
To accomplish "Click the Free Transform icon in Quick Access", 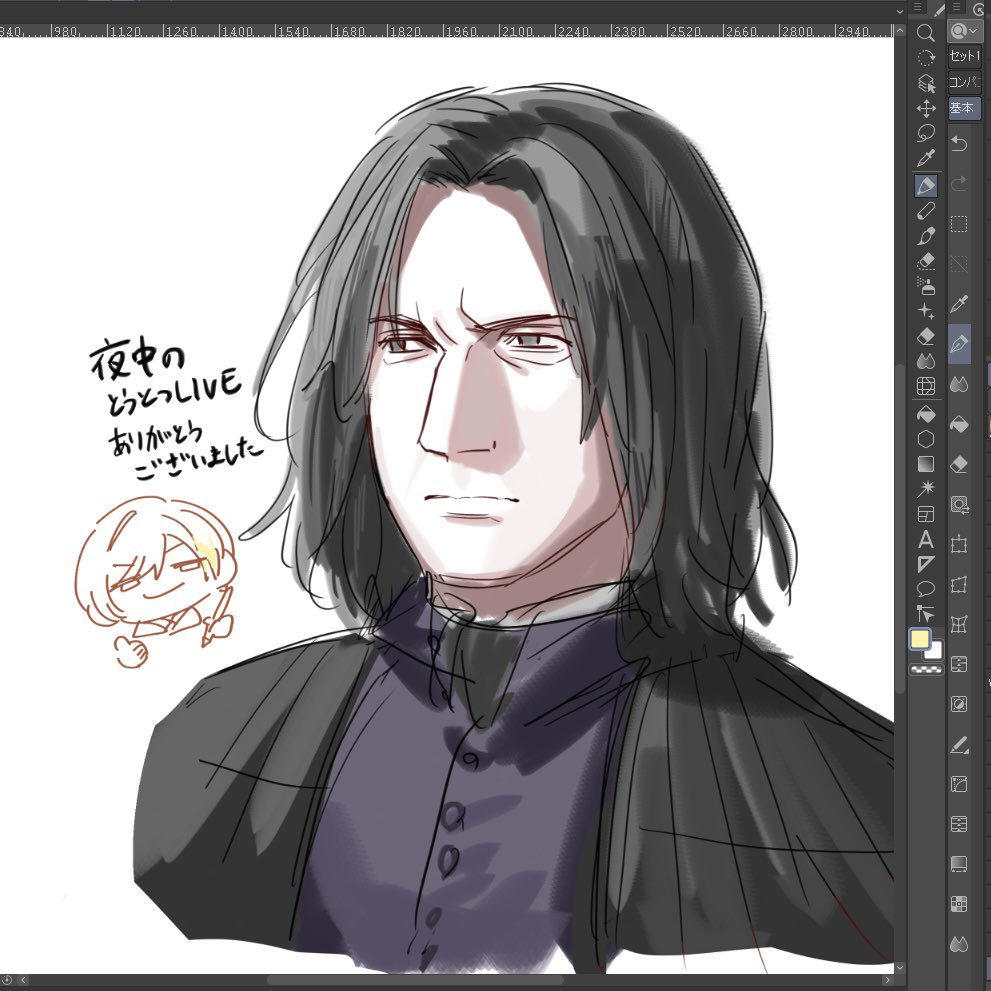I will pyautogui.click(x=959, y=585).
